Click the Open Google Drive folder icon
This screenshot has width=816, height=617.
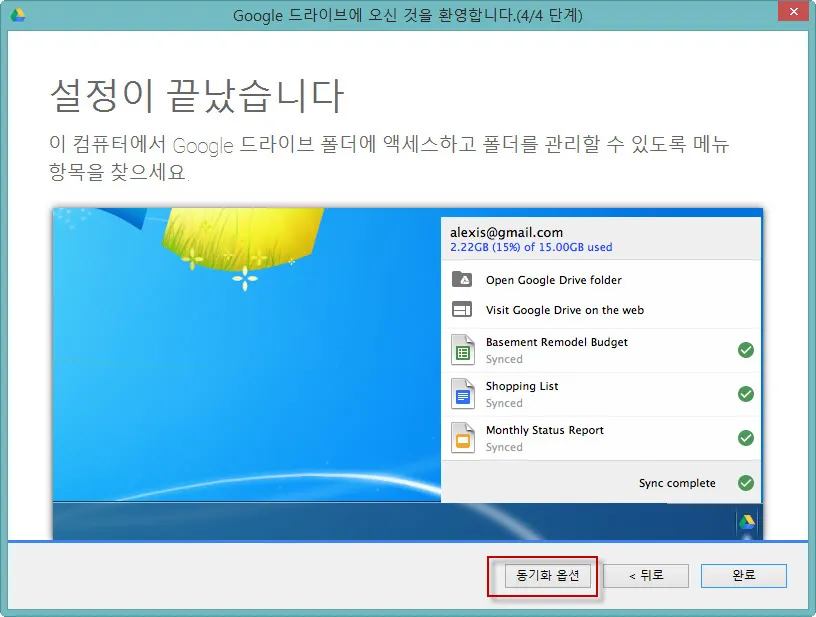click(x=462, y=279)
